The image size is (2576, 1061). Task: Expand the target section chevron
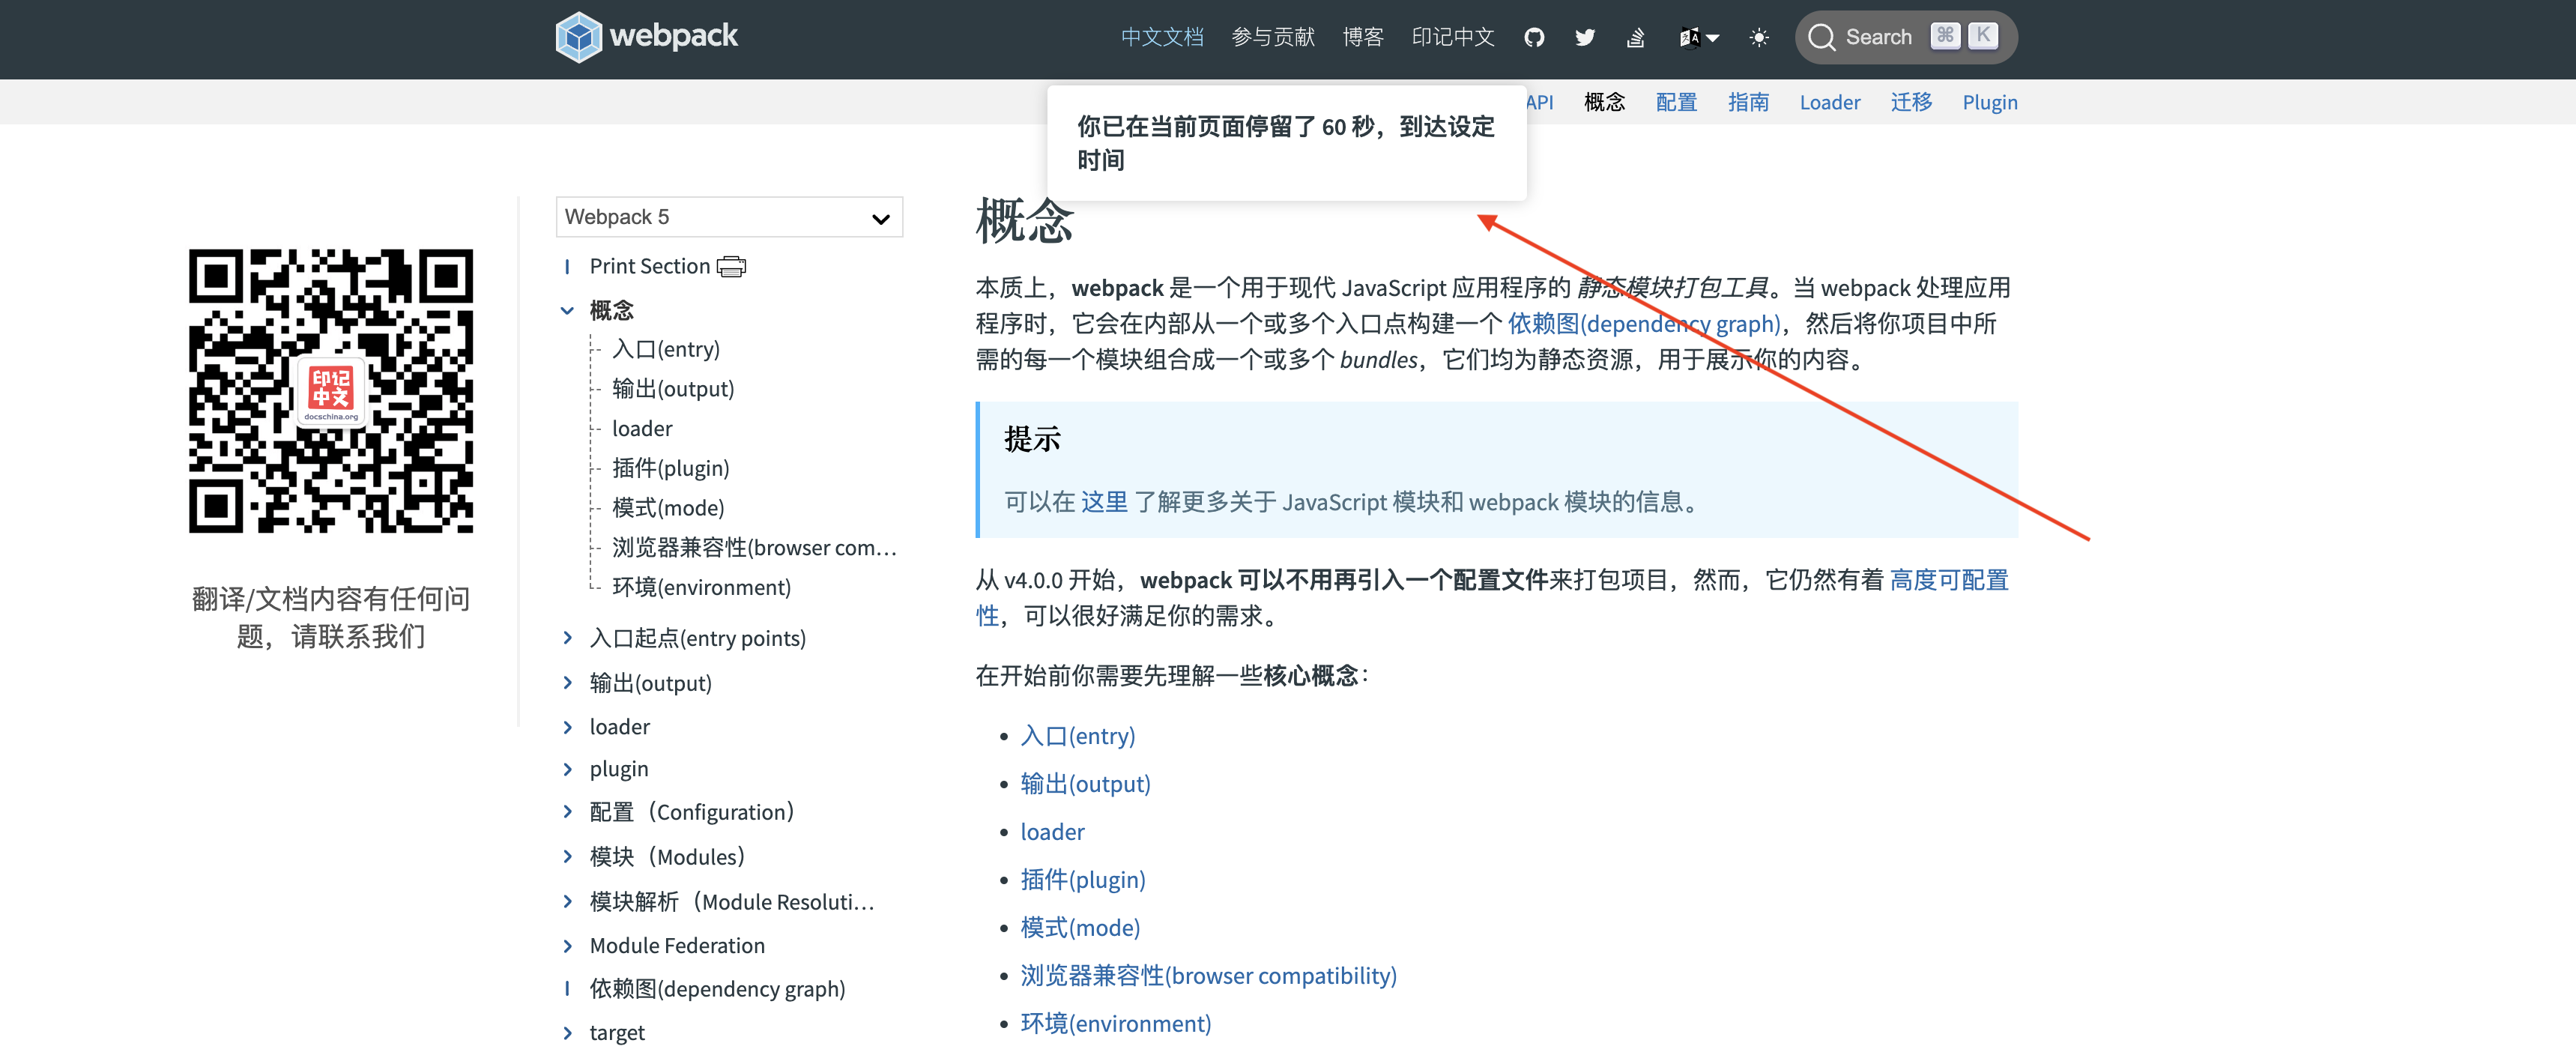coord(567,1033)
